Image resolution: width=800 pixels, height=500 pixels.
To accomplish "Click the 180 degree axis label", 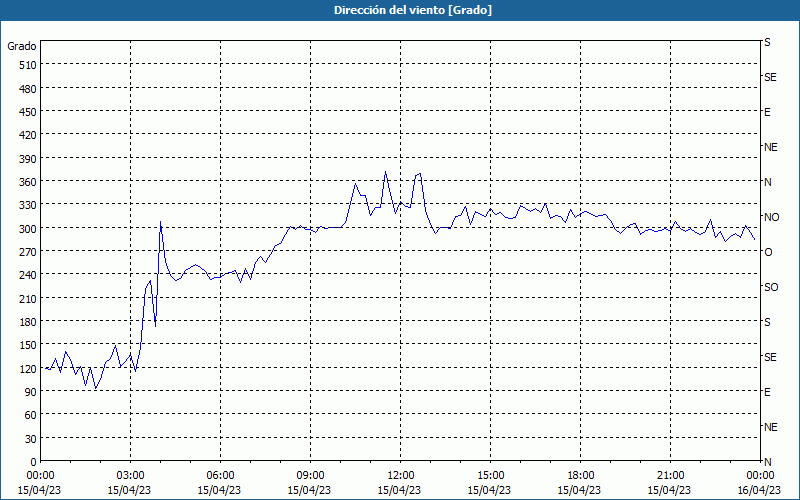I will coord(28,322).
